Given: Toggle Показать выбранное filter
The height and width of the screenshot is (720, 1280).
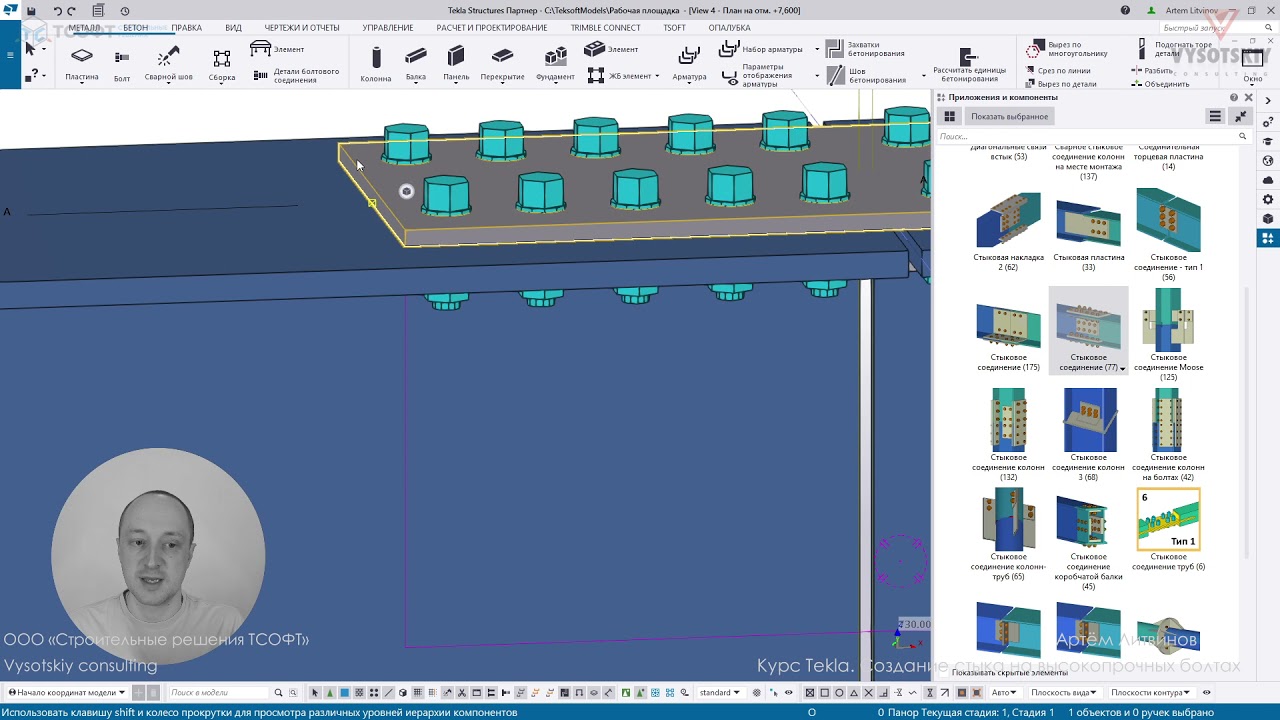Looking at the screenshot, I should coord(1009,117).
